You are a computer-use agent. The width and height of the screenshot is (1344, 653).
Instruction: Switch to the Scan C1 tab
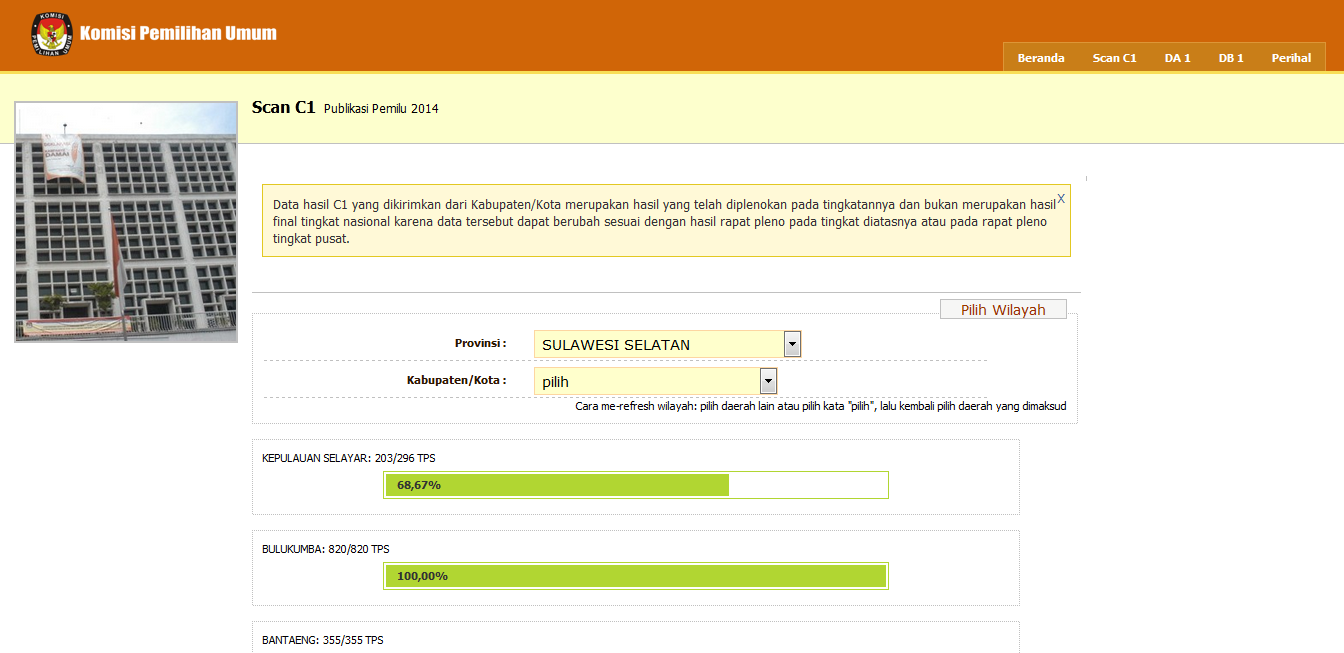1114,58
